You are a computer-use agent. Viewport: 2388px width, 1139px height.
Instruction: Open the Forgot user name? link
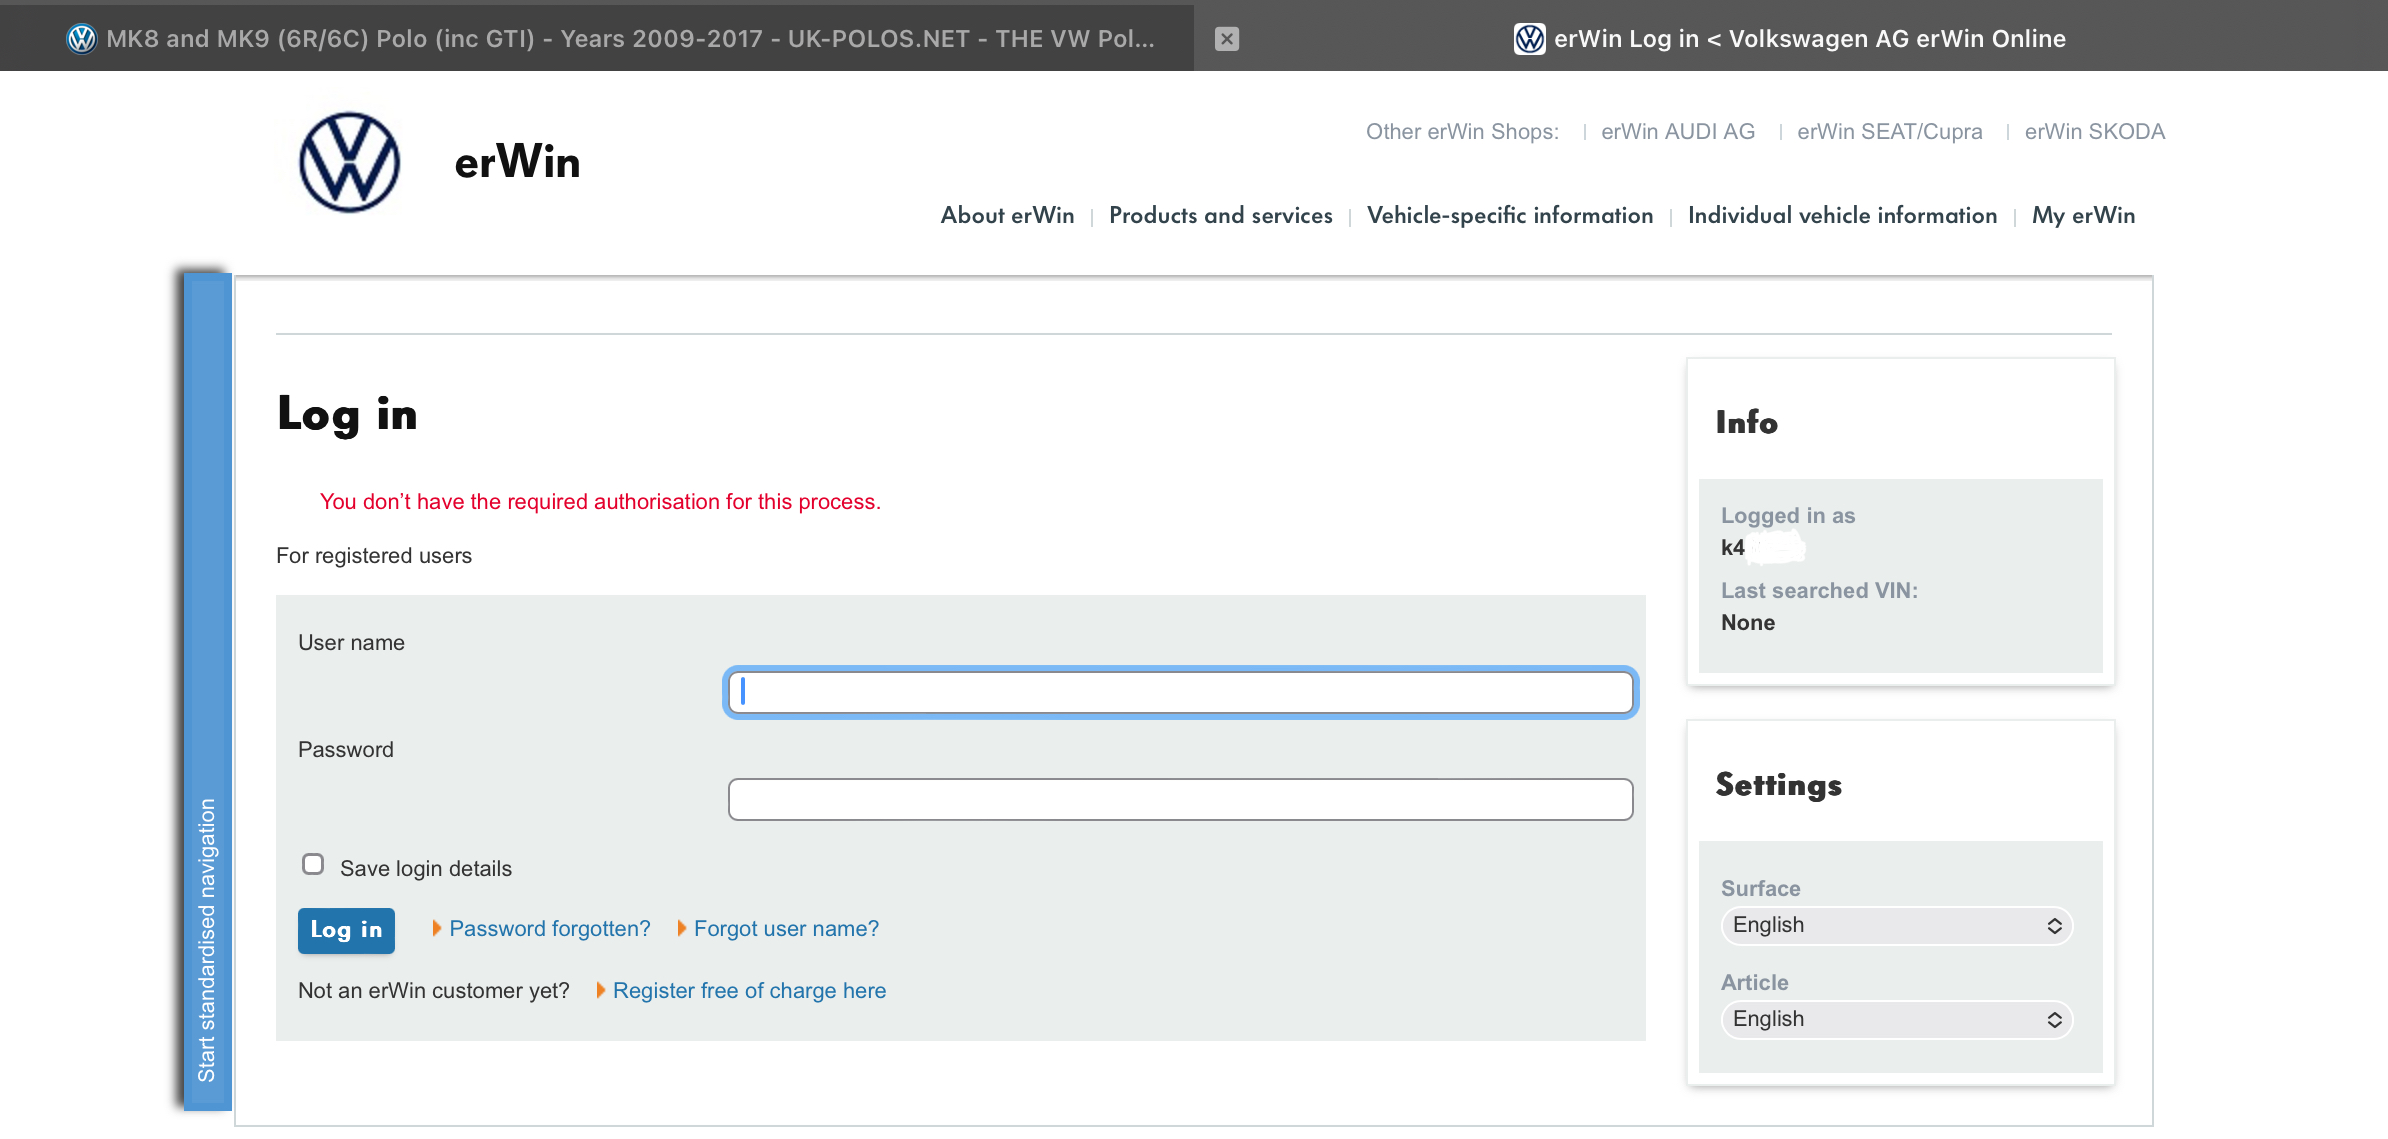click(787, 929)
